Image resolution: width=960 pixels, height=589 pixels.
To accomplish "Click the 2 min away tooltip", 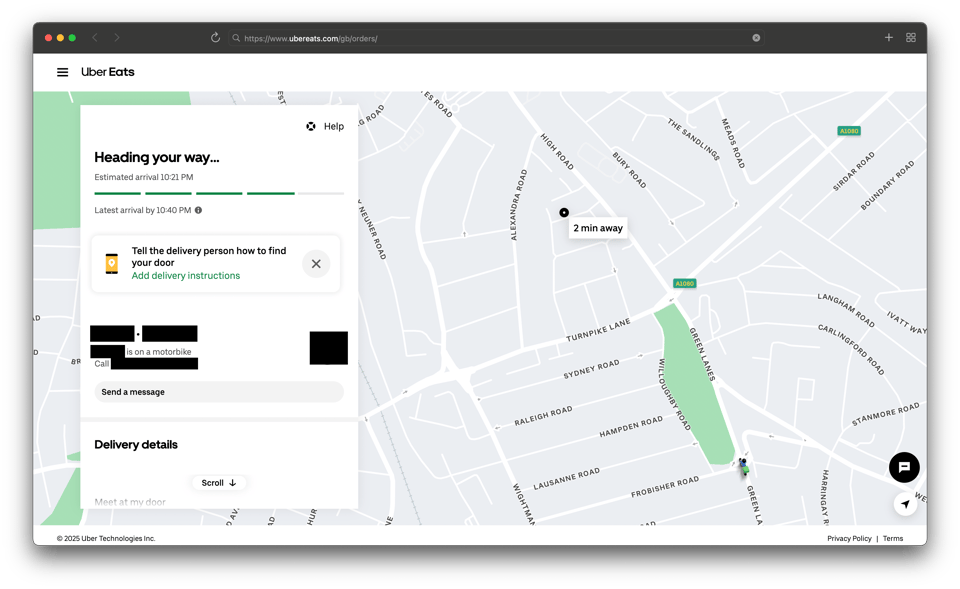I will pyautogui.click(x=598, y=228).
